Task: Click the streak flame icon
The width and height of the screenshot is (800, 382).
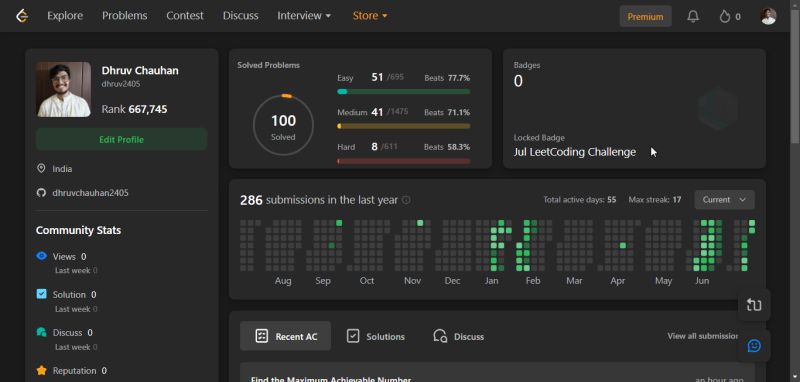Action: tap(724, 16)
